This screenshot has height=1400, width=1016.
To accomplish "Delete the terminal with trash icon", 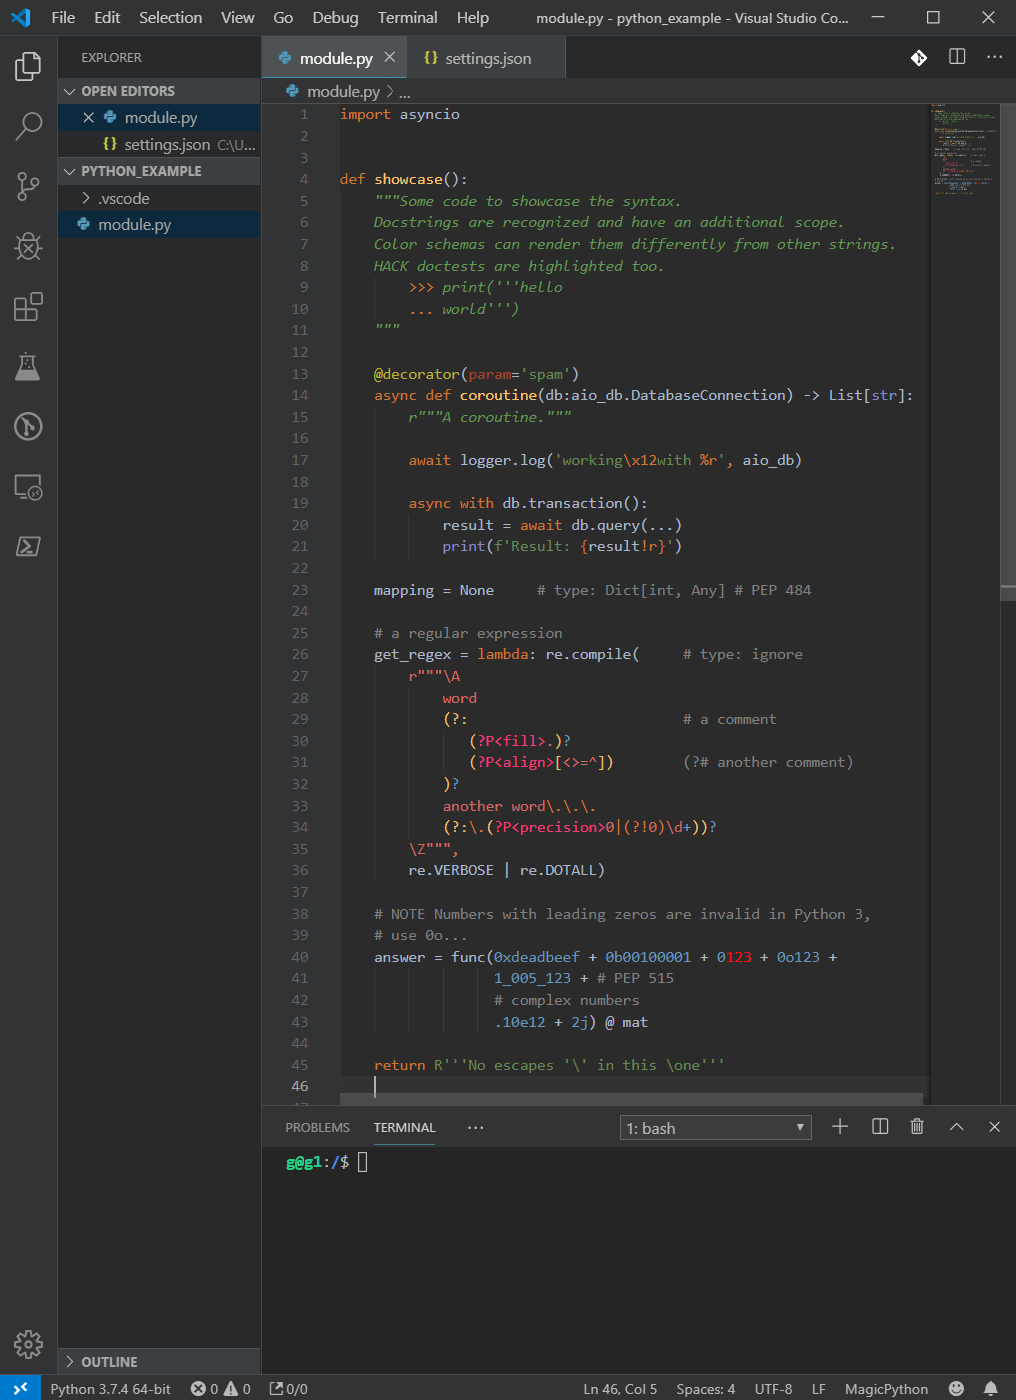I will click(917, 1127).
